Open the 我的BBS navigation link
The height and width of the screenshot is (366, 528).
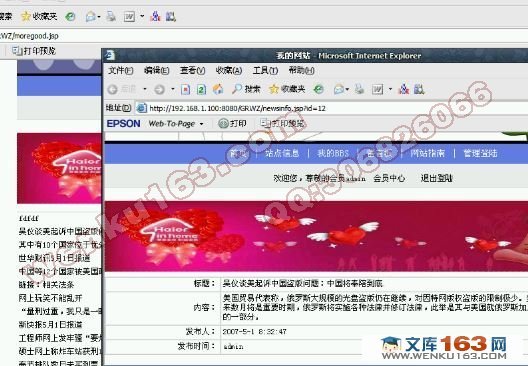click(333, 154)
